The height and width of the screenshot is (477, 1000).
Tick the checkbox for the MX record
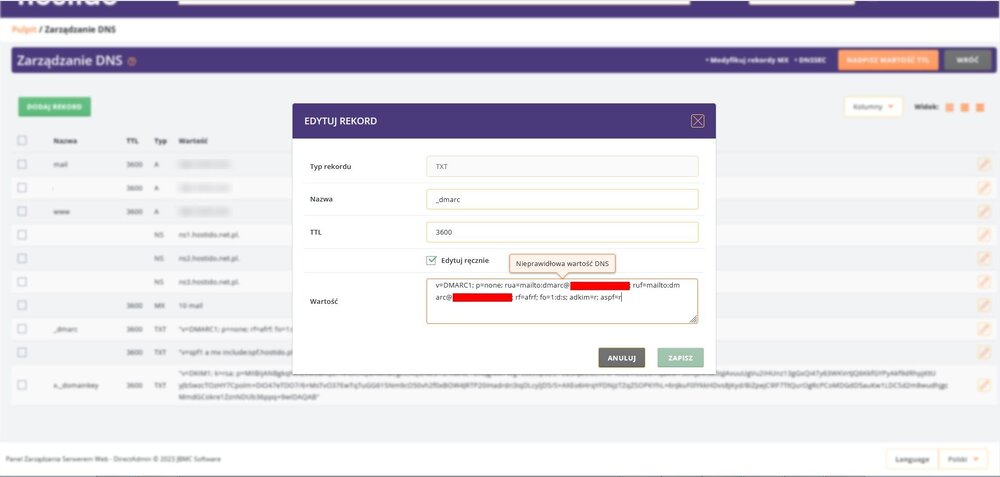(22, 305)
